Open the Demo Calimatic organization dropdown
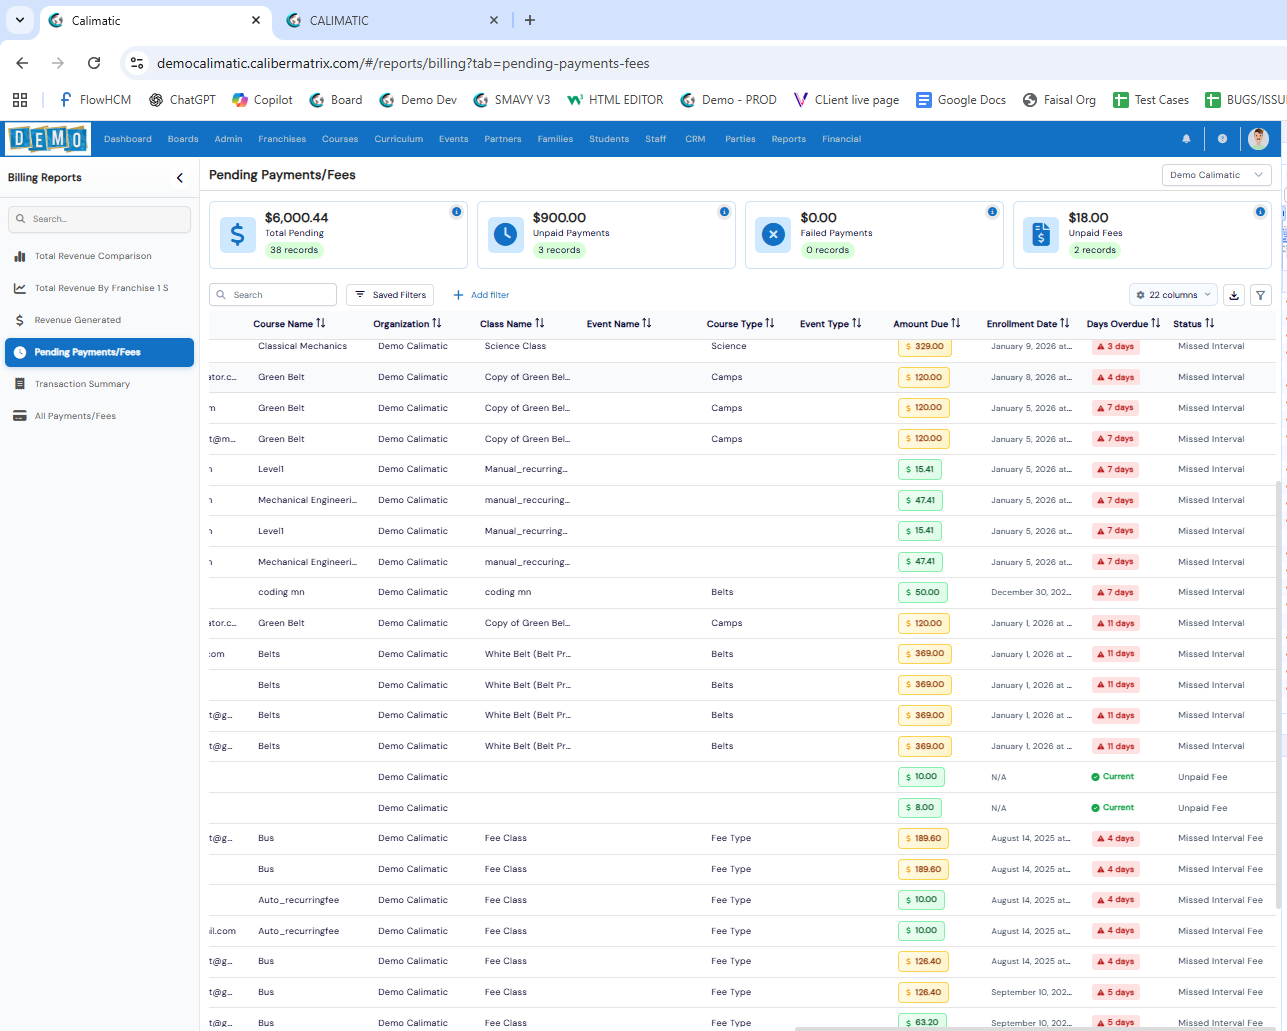 coord(1216,175)
